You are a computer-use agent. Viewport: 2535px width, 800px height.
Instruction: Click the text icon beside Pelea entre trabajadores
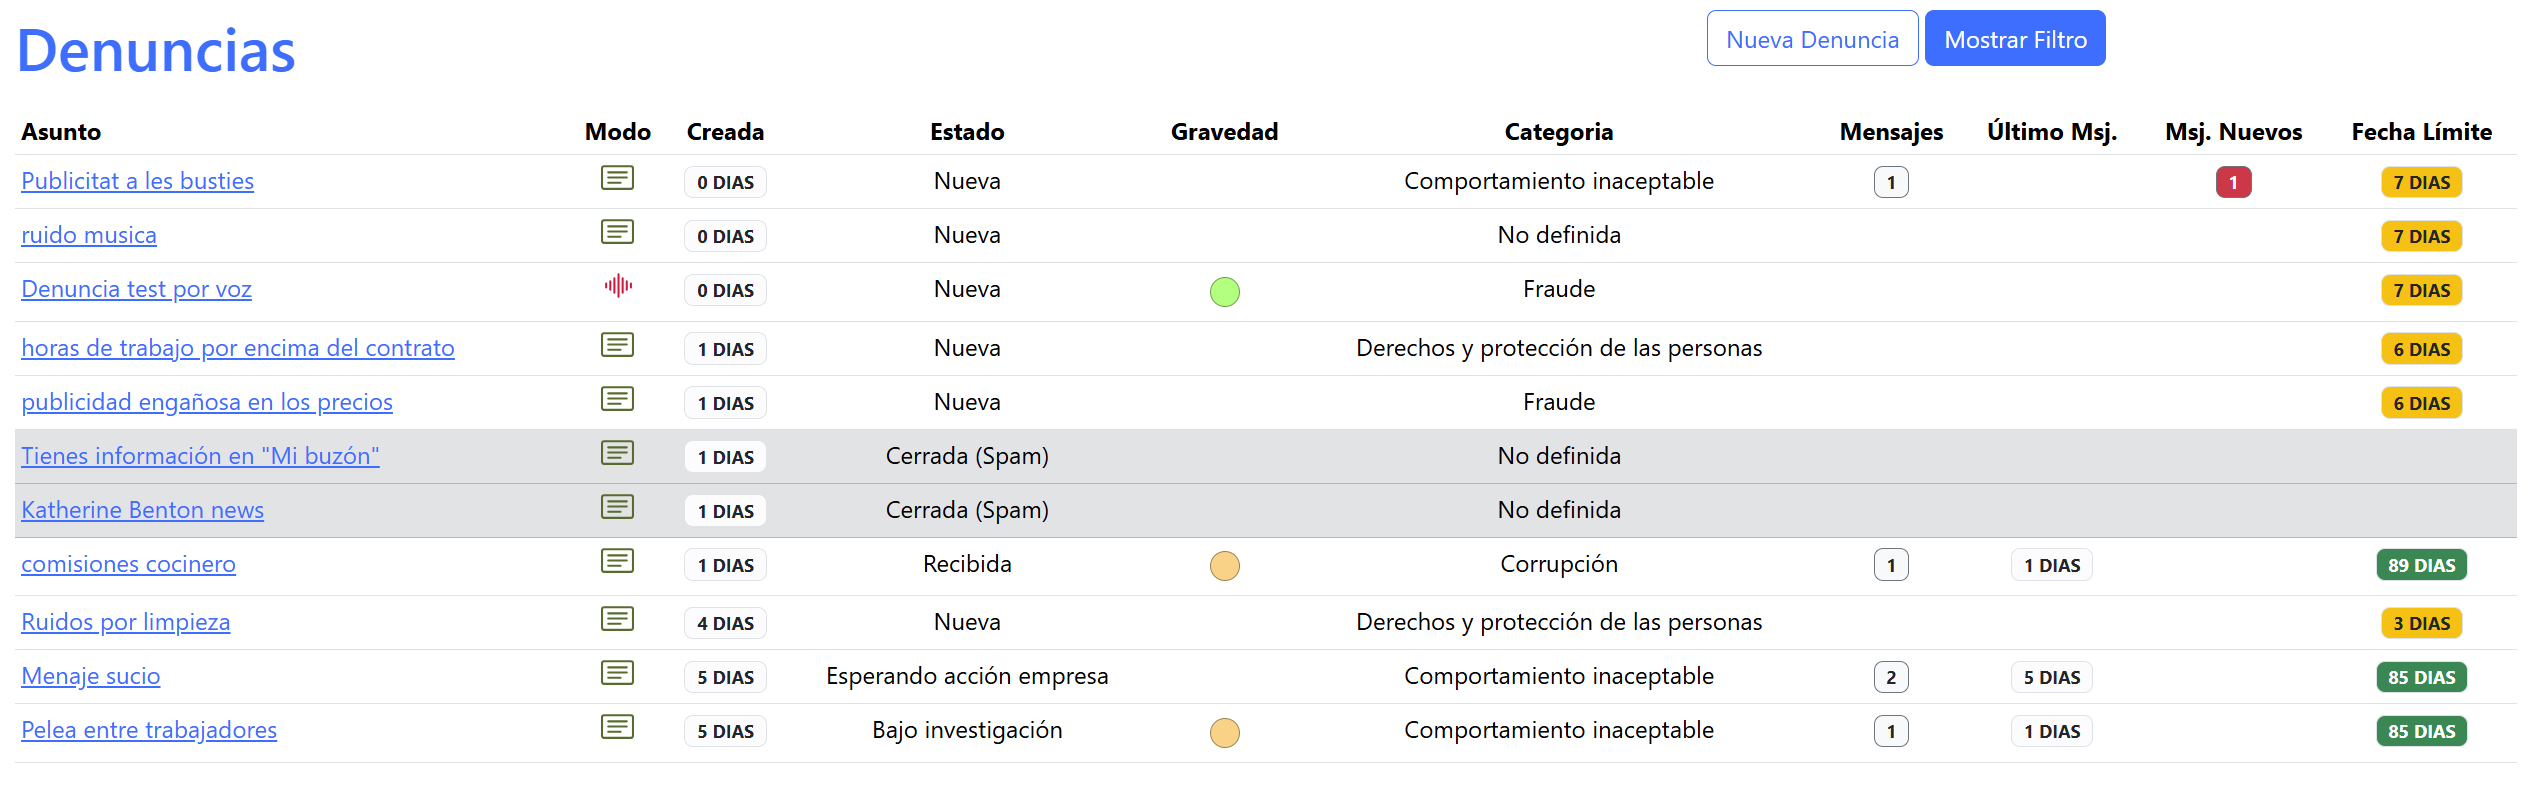click(x=617, y=727)
